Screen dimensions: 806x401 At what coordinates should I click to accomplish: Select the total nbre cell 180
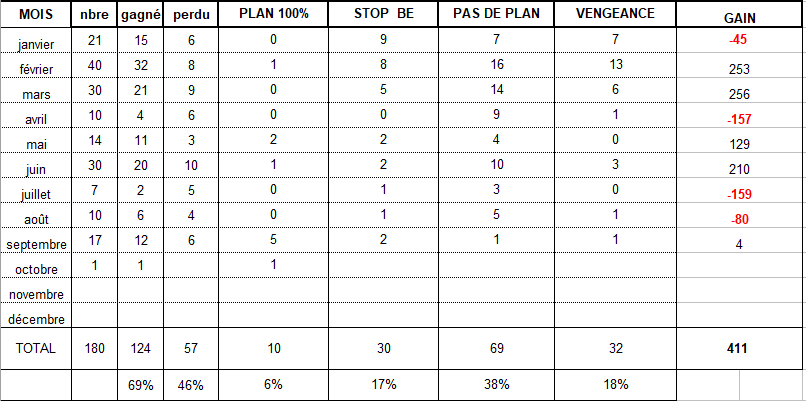(x=94, y=348)
